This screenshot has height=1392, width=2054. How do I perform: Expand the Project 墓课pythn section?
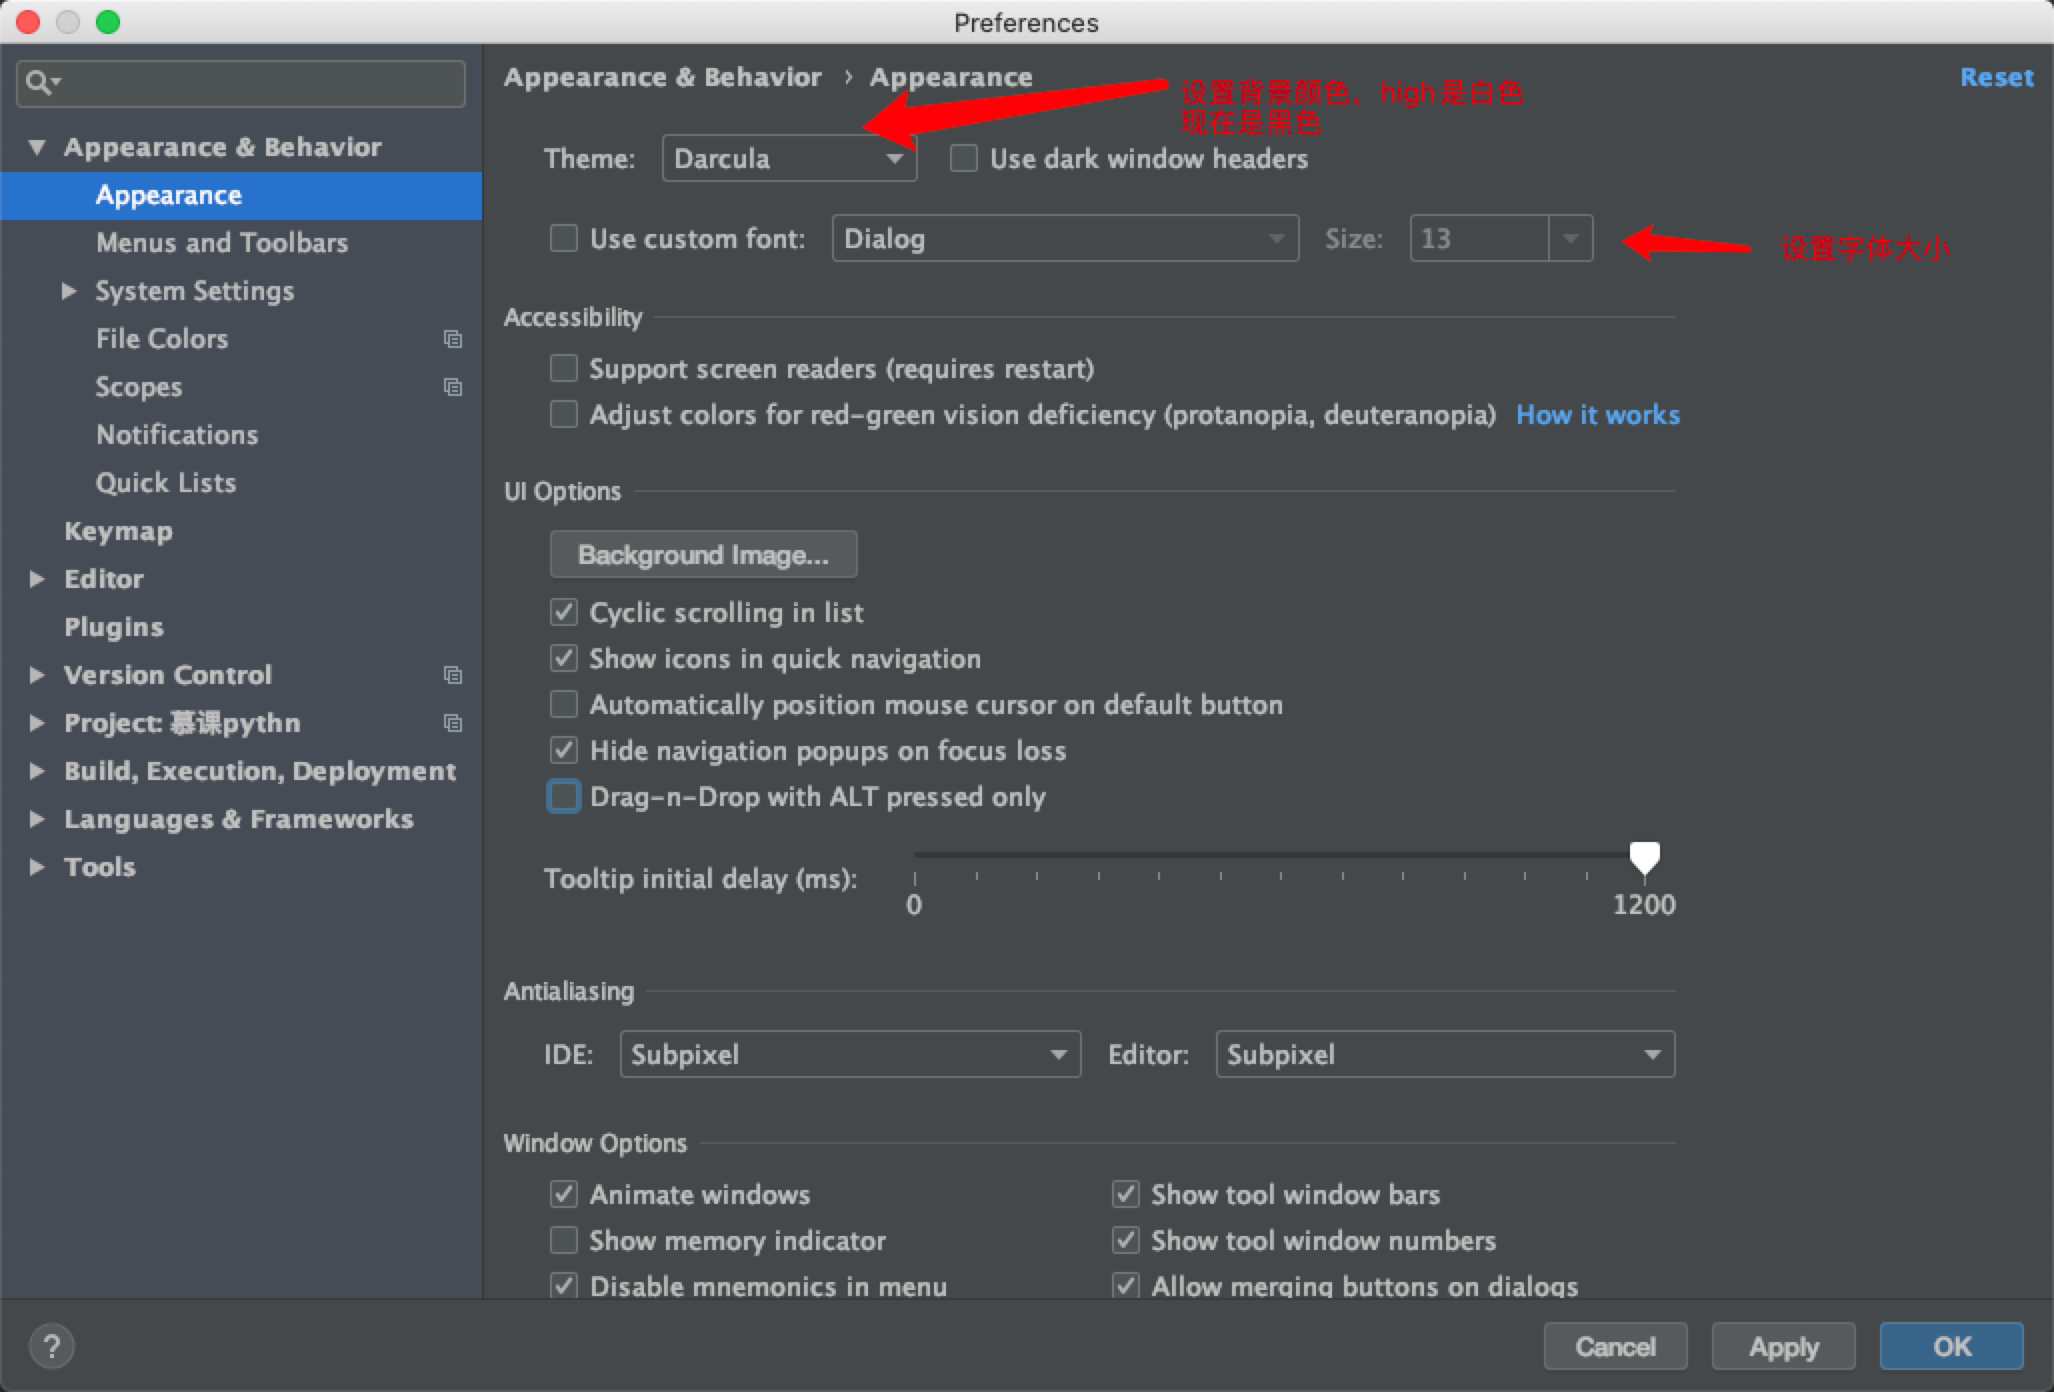pyautogui.click(x=34, y=722)
